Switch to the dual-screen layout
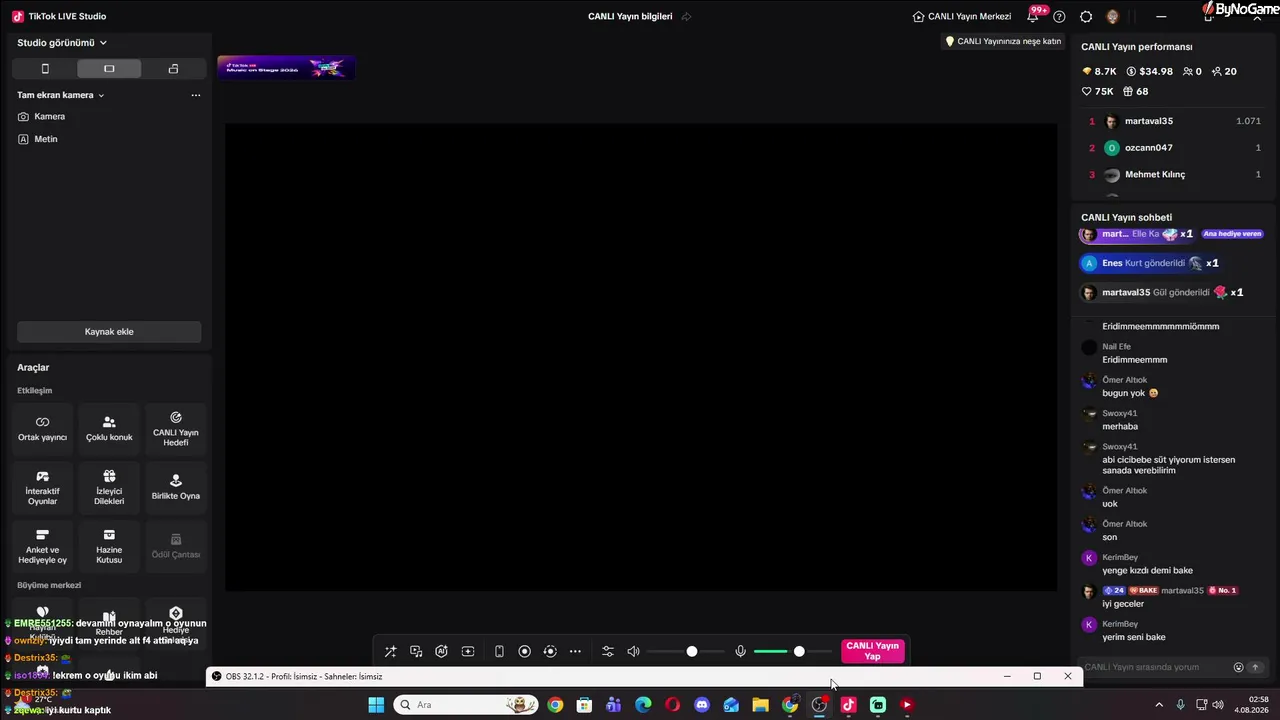Image resolution: width=1280 pixels, height=720 pixels. 173,69
